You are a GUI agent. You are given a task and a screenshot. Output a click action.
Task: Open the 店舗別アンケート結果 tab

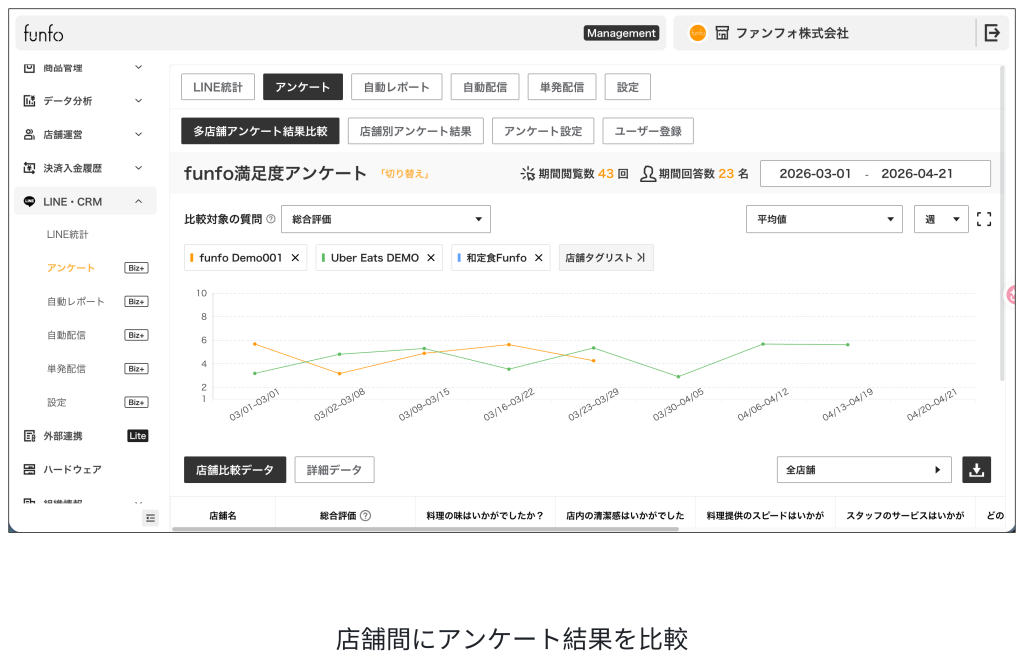[x=415, y=131]
